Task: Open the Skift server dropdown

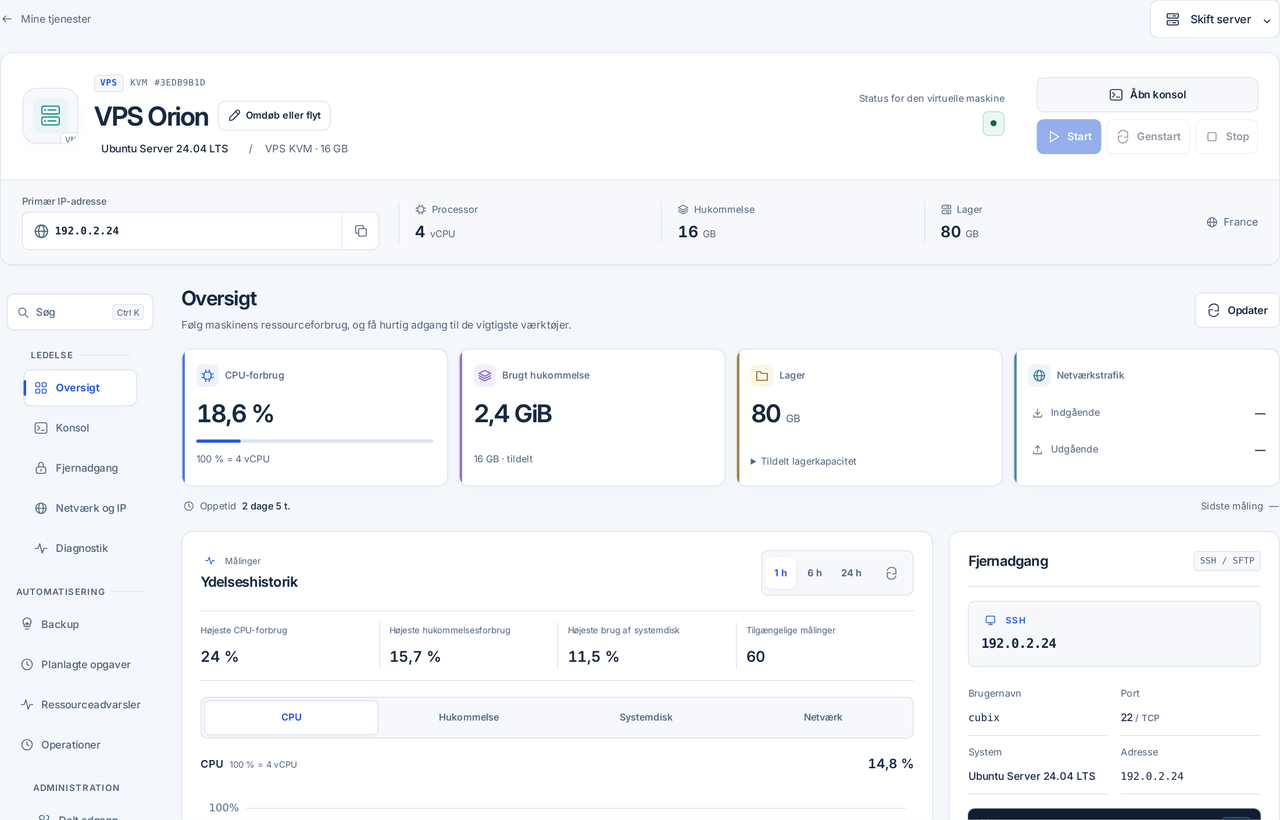Action: (1215, 19)
